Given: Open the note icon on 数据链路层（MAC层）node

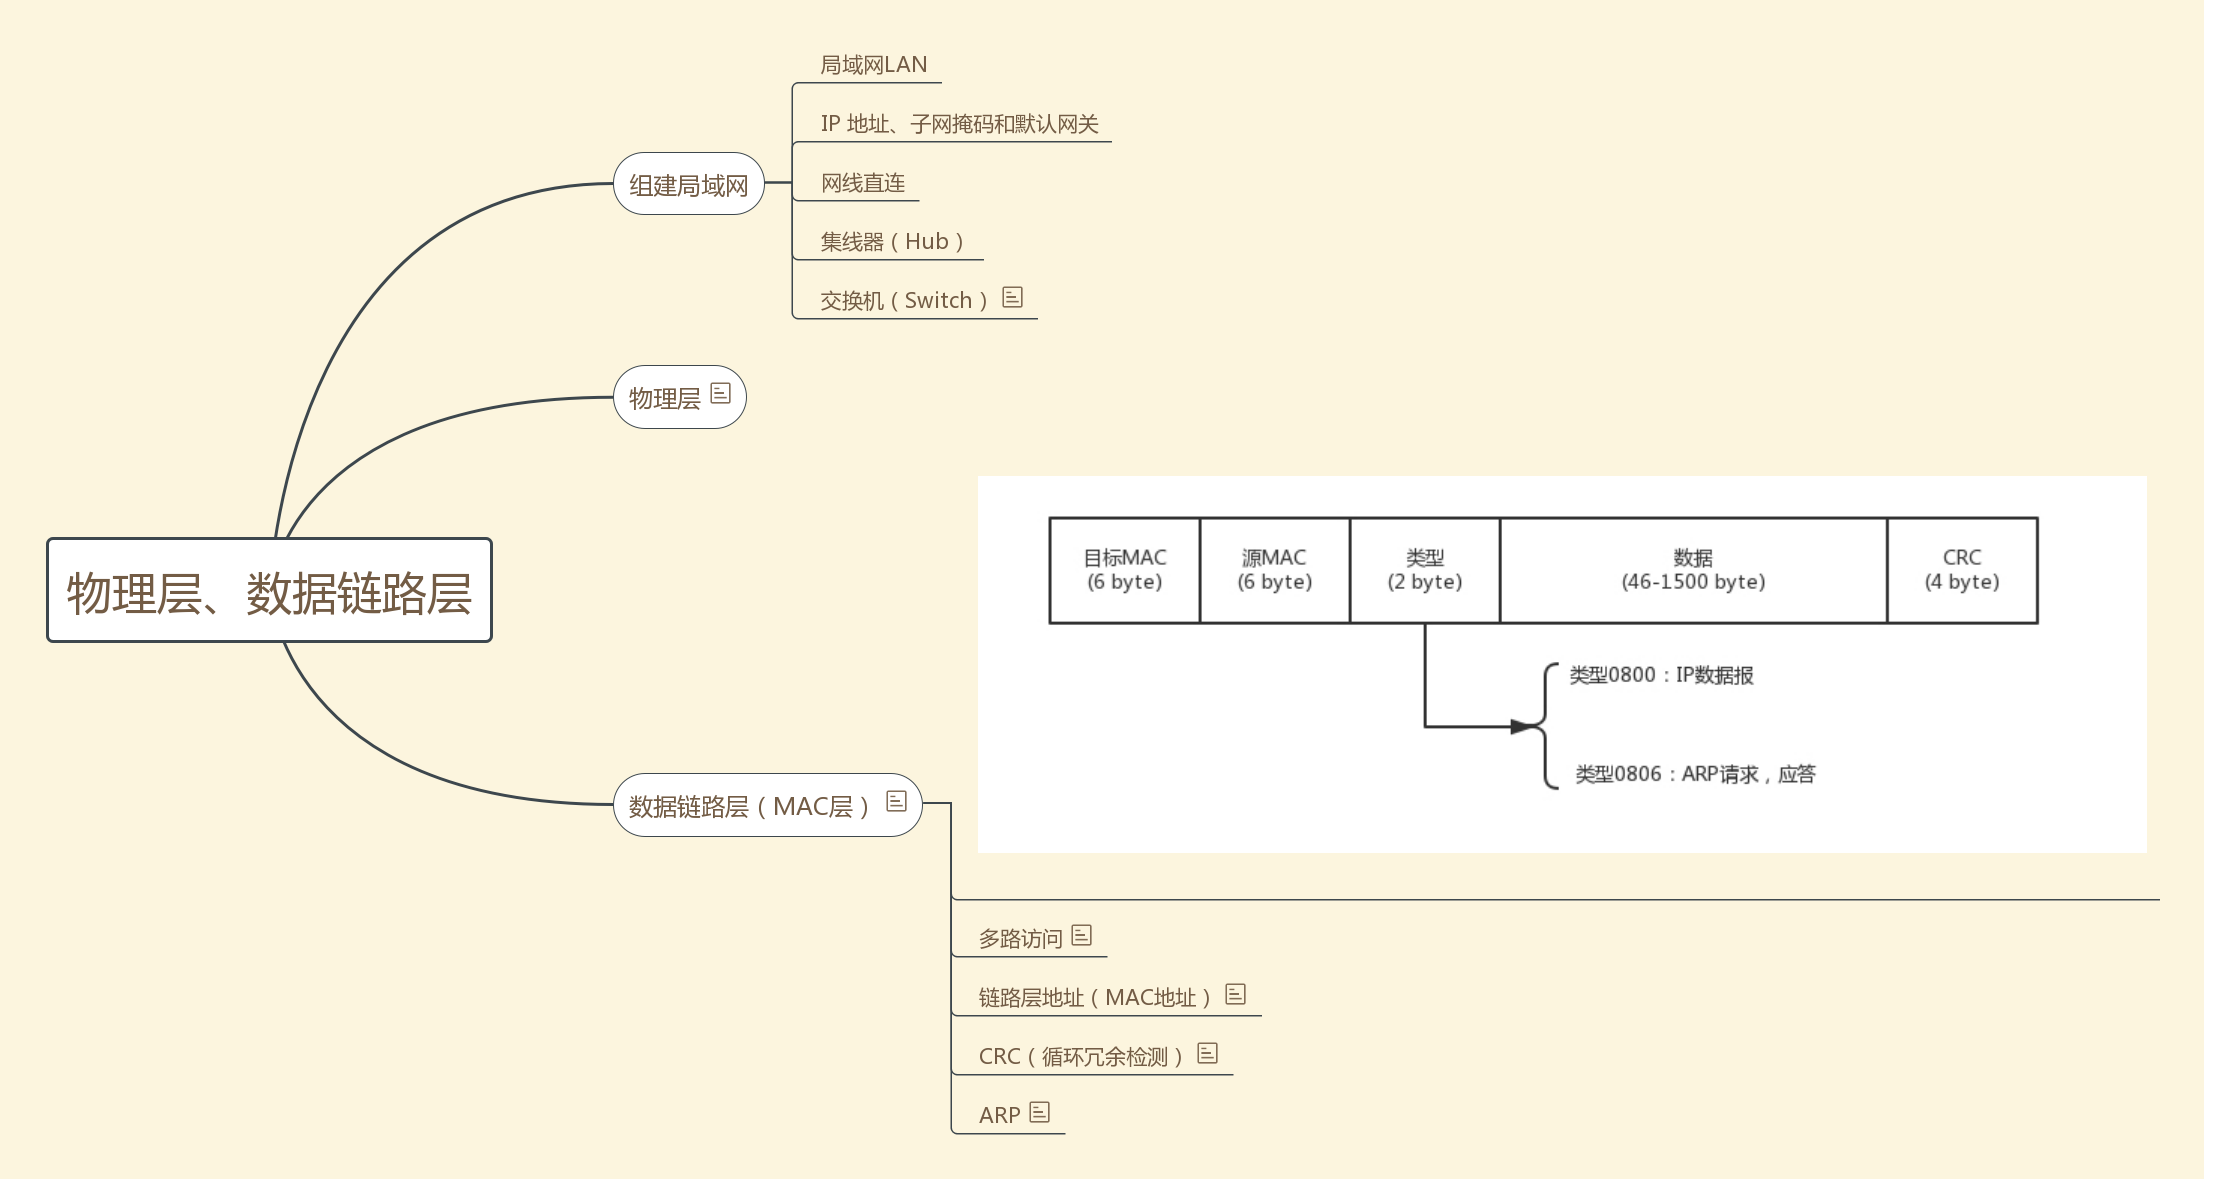Looking at the screenshot, I should pos(896,801).
